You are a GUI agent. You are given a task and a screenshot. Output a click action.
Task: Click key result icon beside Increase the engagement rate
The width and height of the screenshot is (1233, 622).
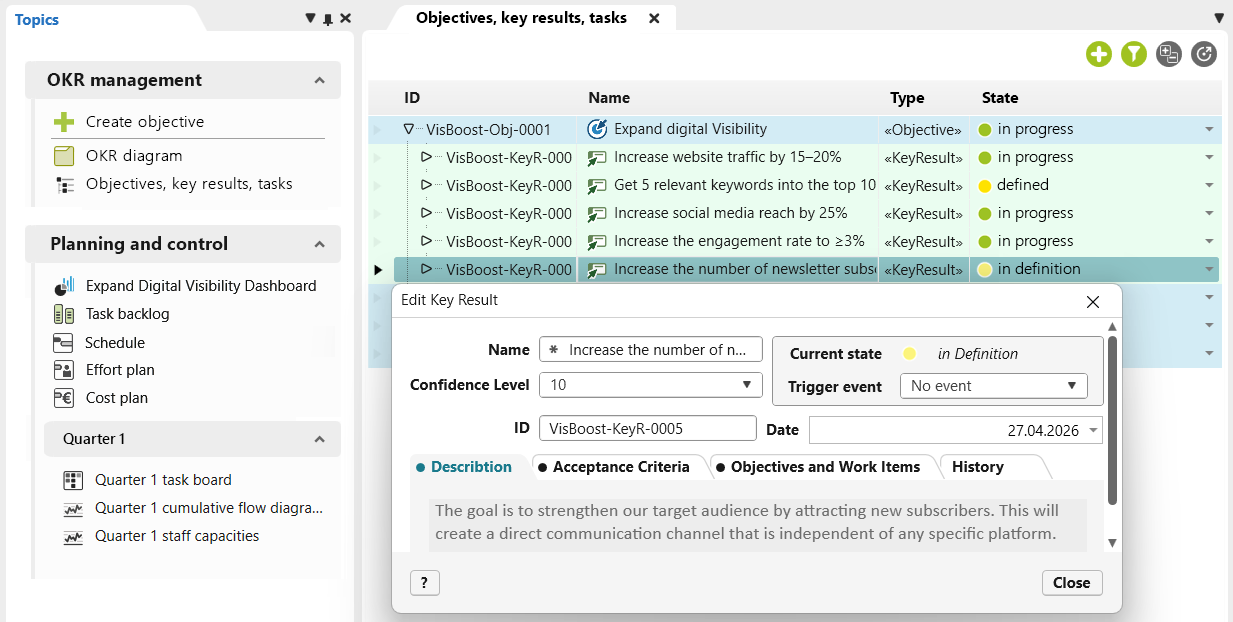point(597,241)
